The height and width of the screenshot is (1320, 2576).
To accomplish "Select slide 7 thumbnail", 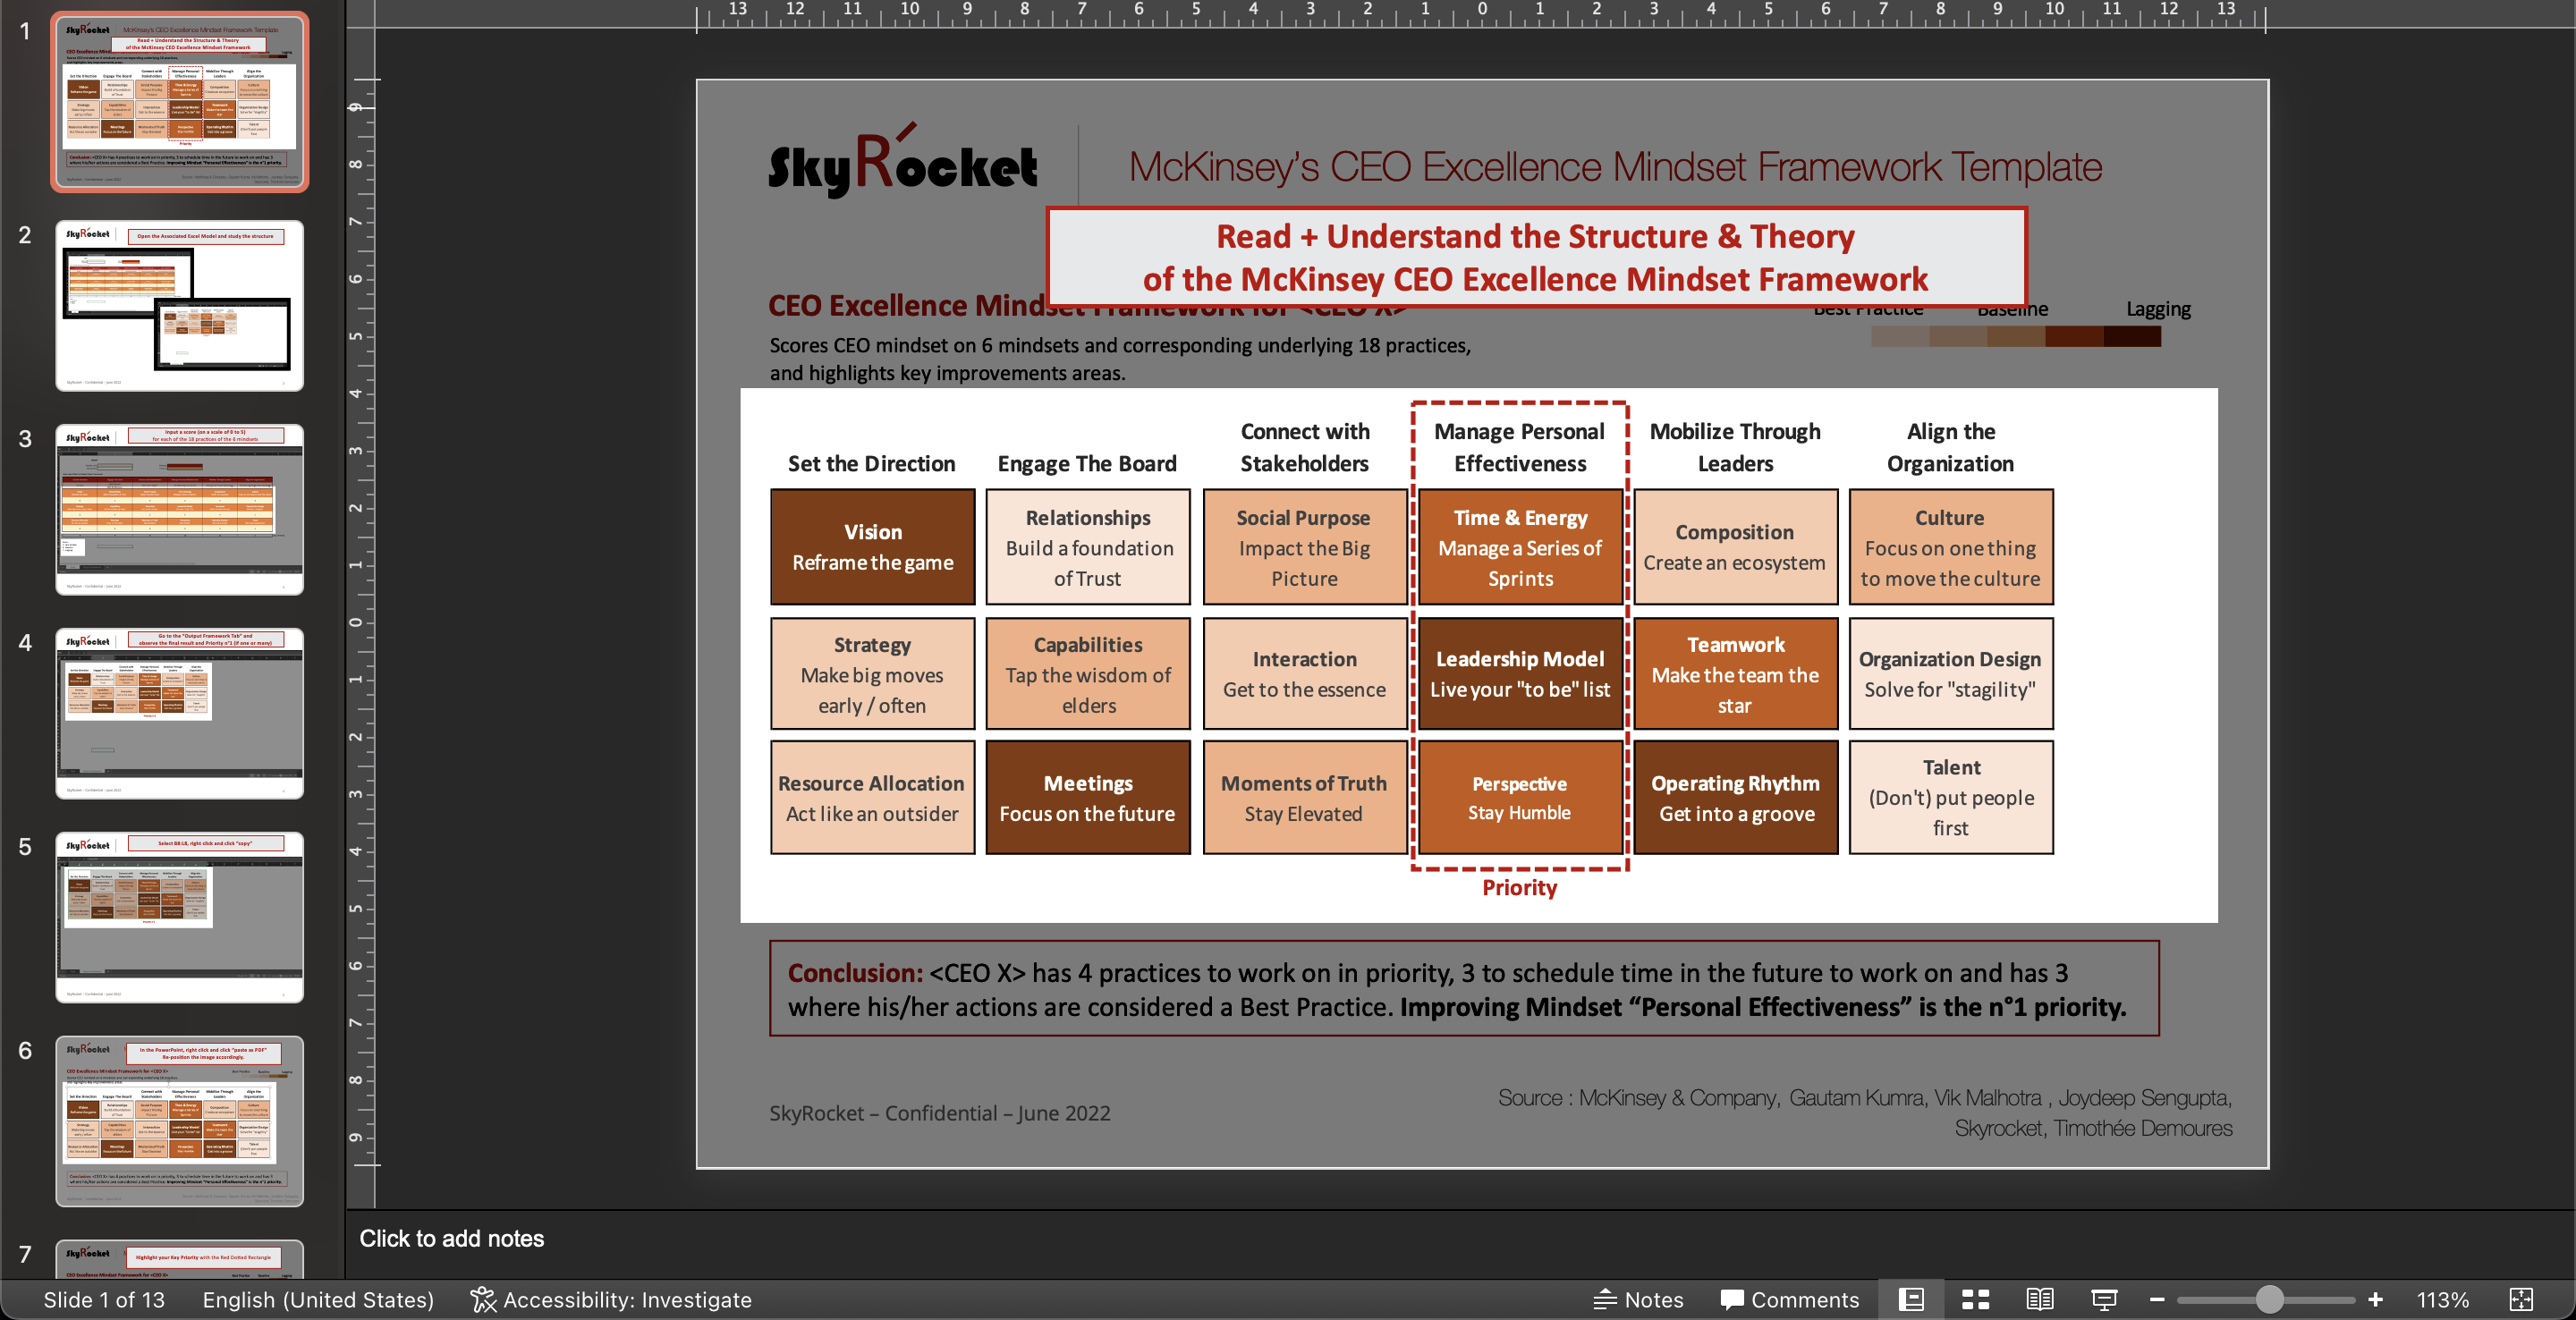I will [180, 1259].
